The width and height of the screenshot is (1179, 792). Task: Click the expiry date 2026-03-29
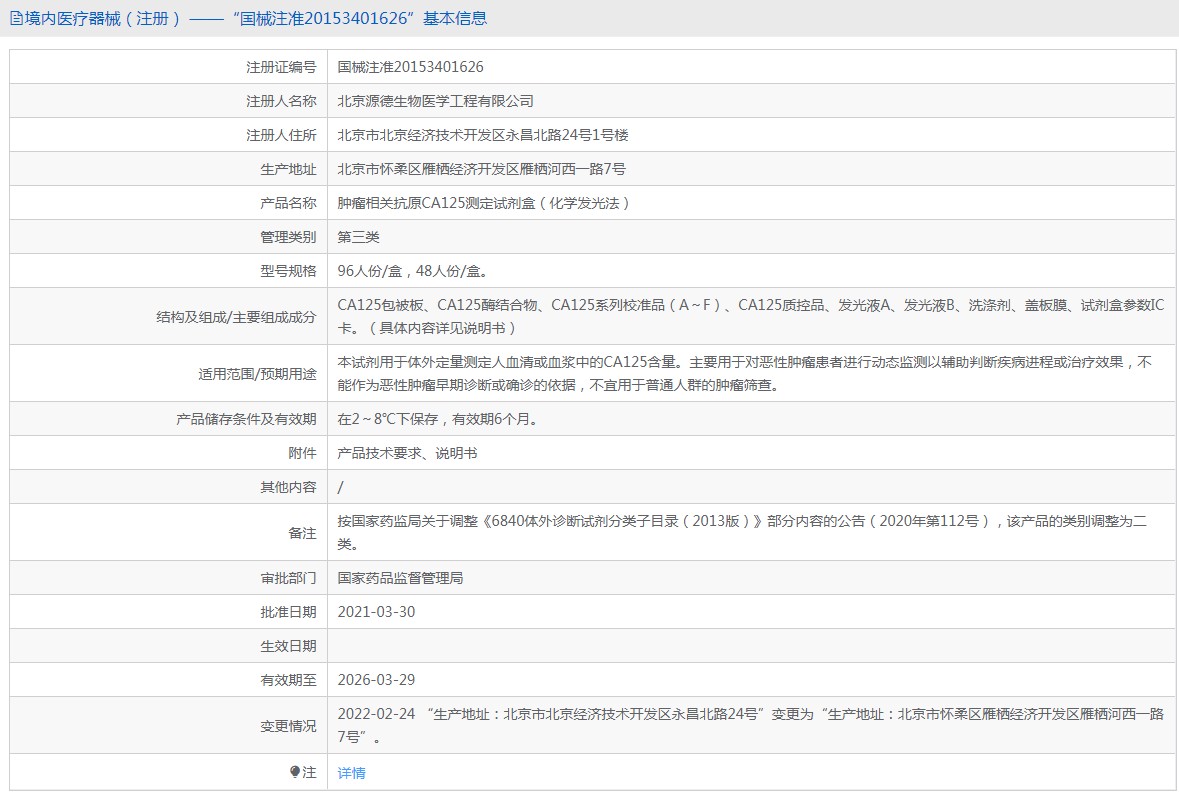click(376, 680)
